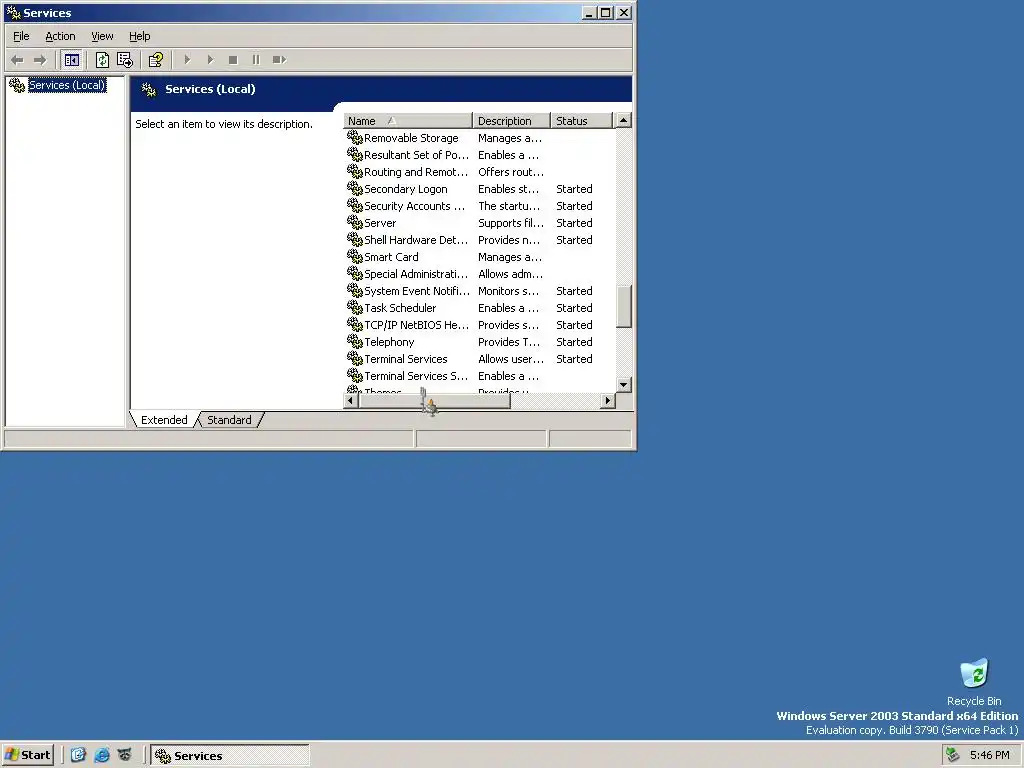The height and width of the screenshot is (768, 1024).
Task: Click the gear icon beside Server
Action: point(355,222)
